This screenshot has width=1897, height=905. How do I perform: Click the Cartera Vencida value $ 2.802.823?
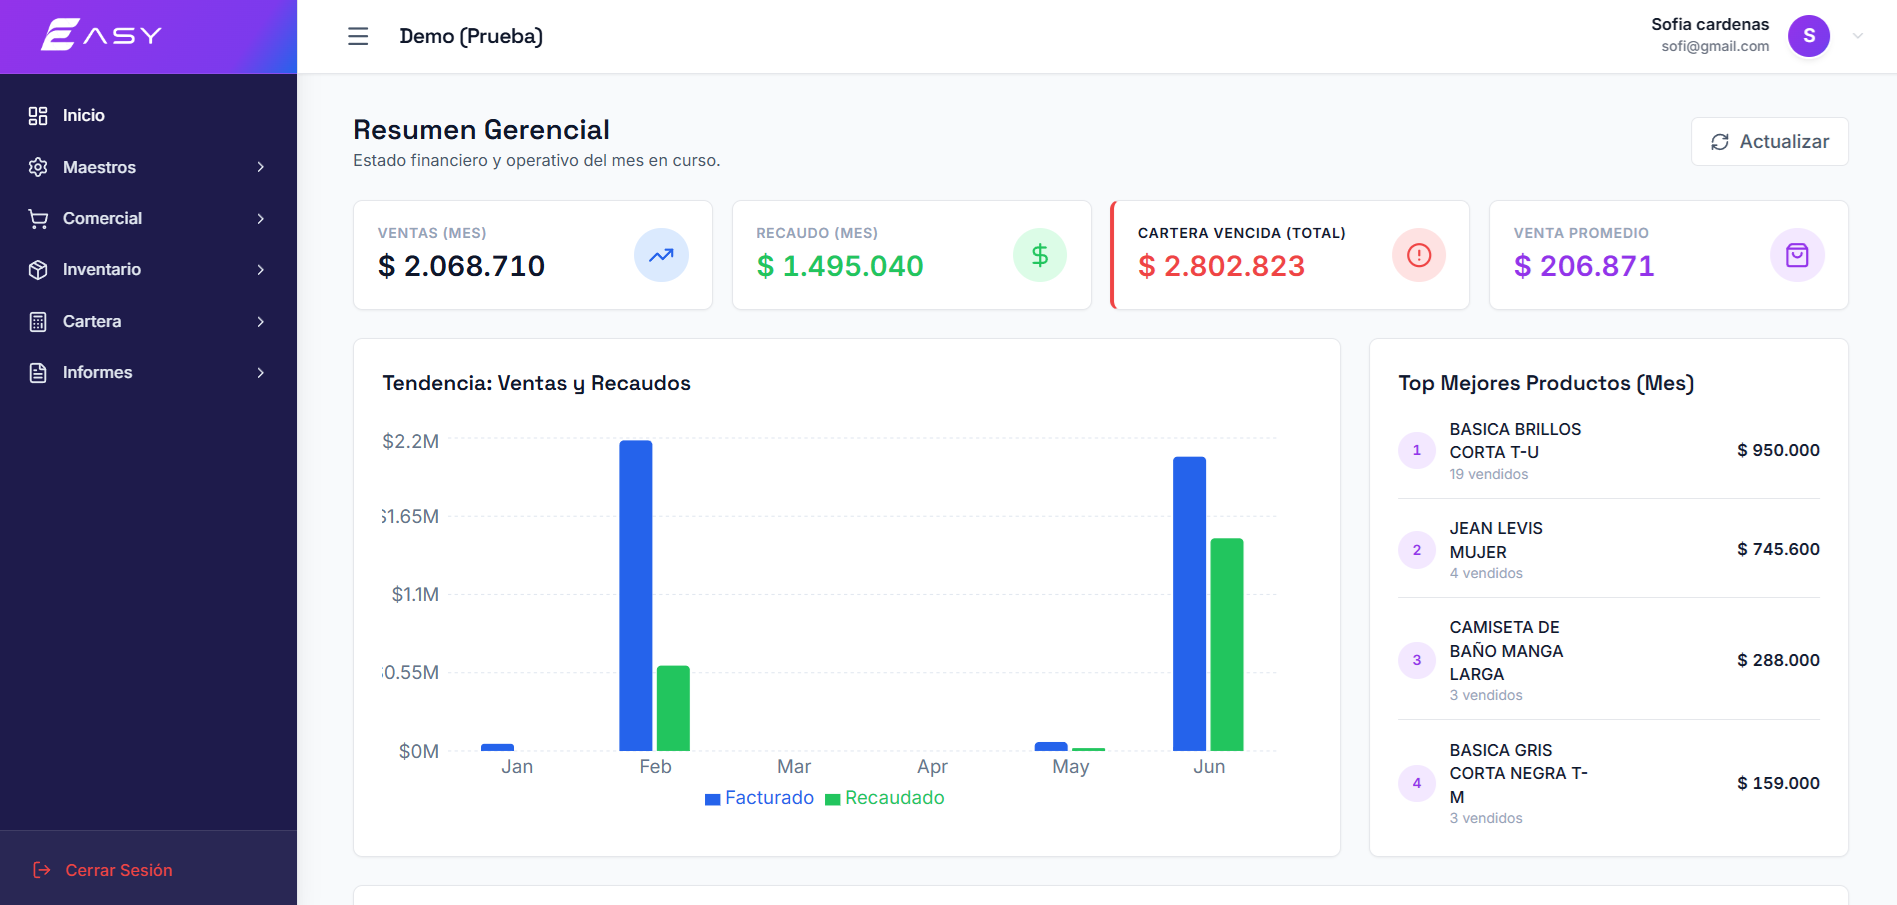pyautogui.click(x=1221, y=266)
